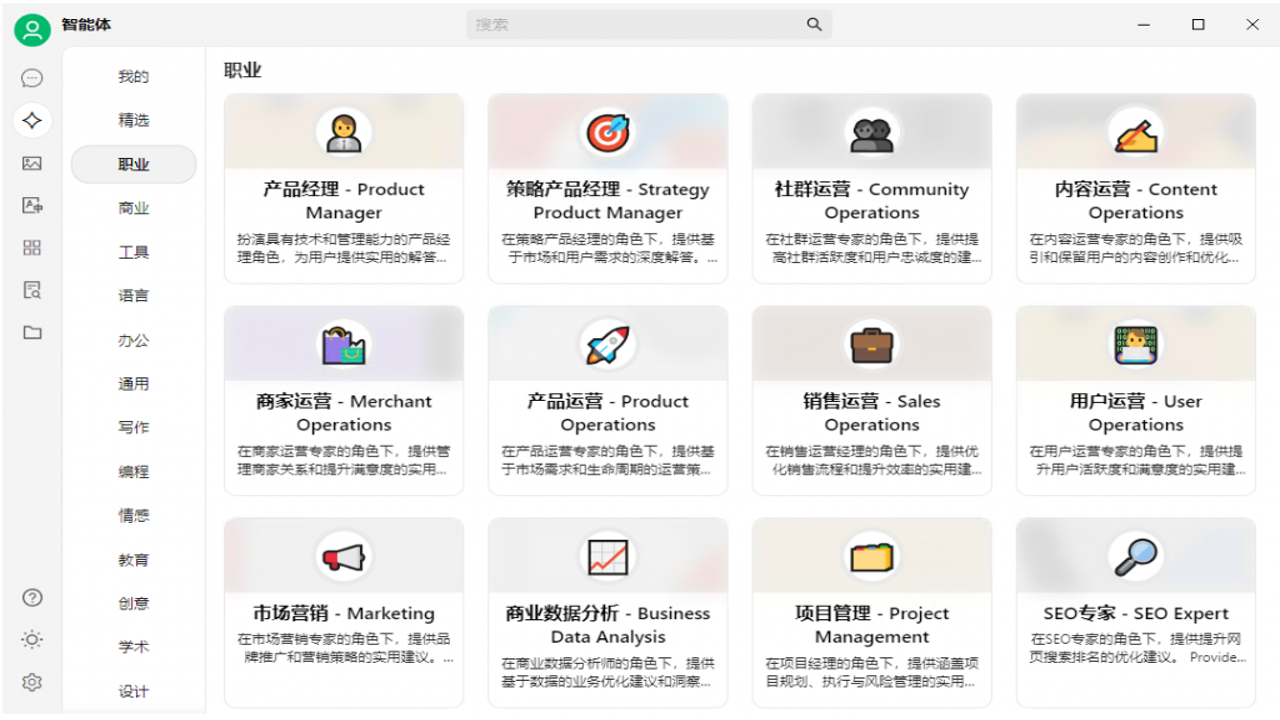Viewport: 1280px width, 720px height.
Task: Open the translate sidebar icon
Action: click(32, 206)
